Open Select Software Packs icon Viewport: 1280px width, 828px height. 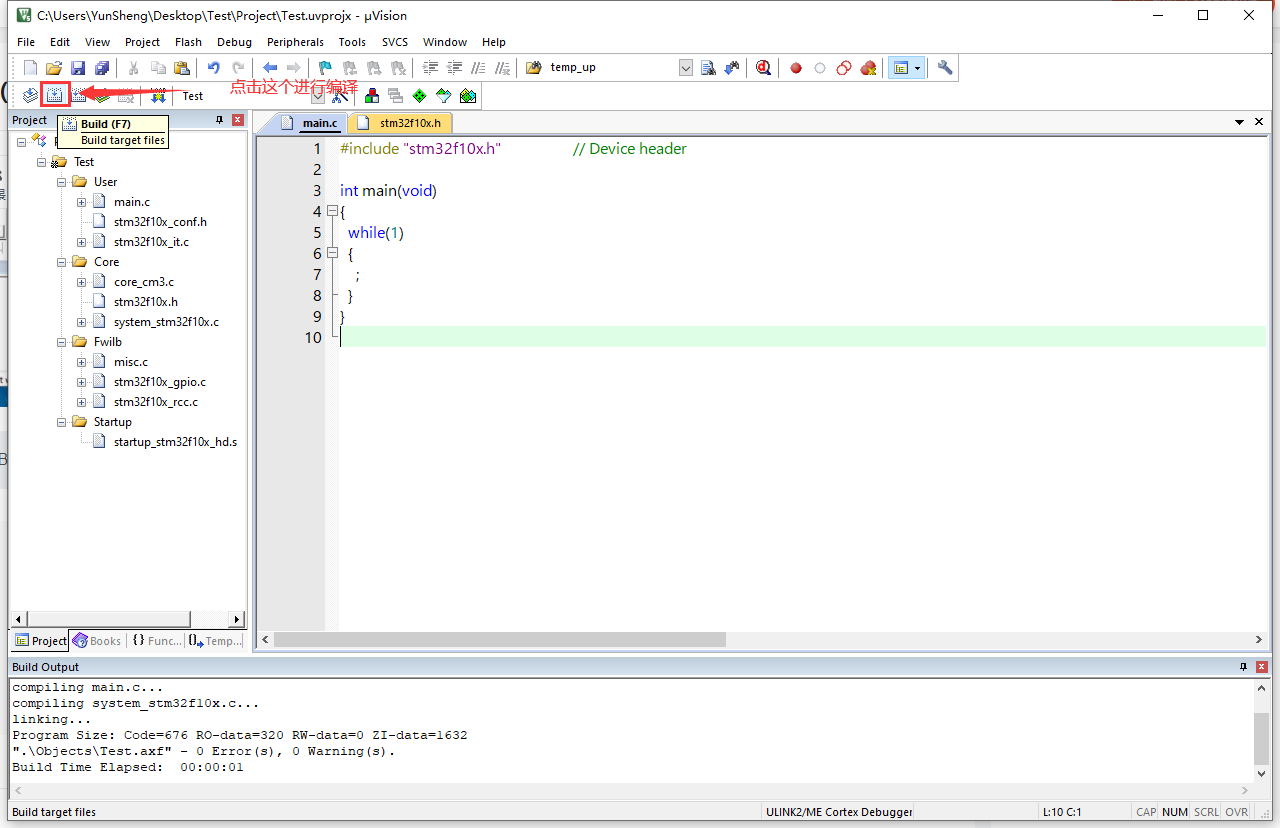tap(444, 96)
